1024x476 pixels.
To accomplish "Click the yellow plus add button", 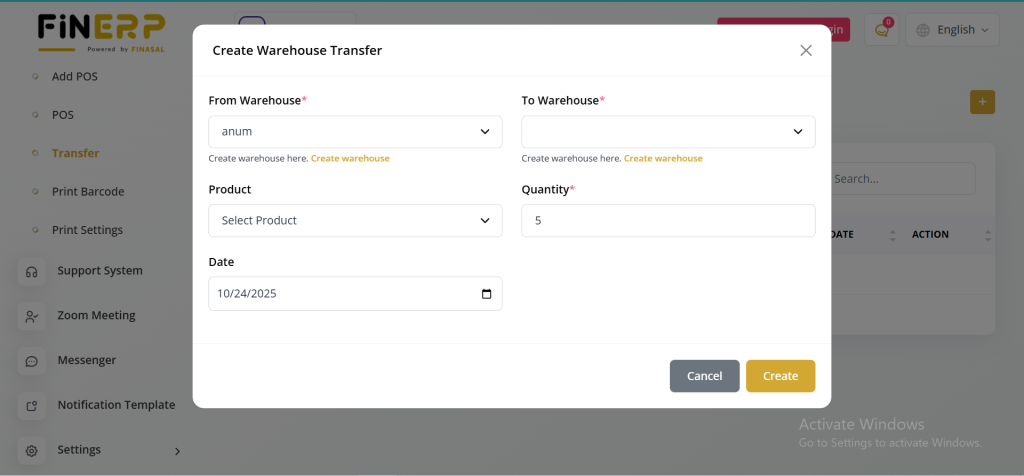I will coord(982,101).
